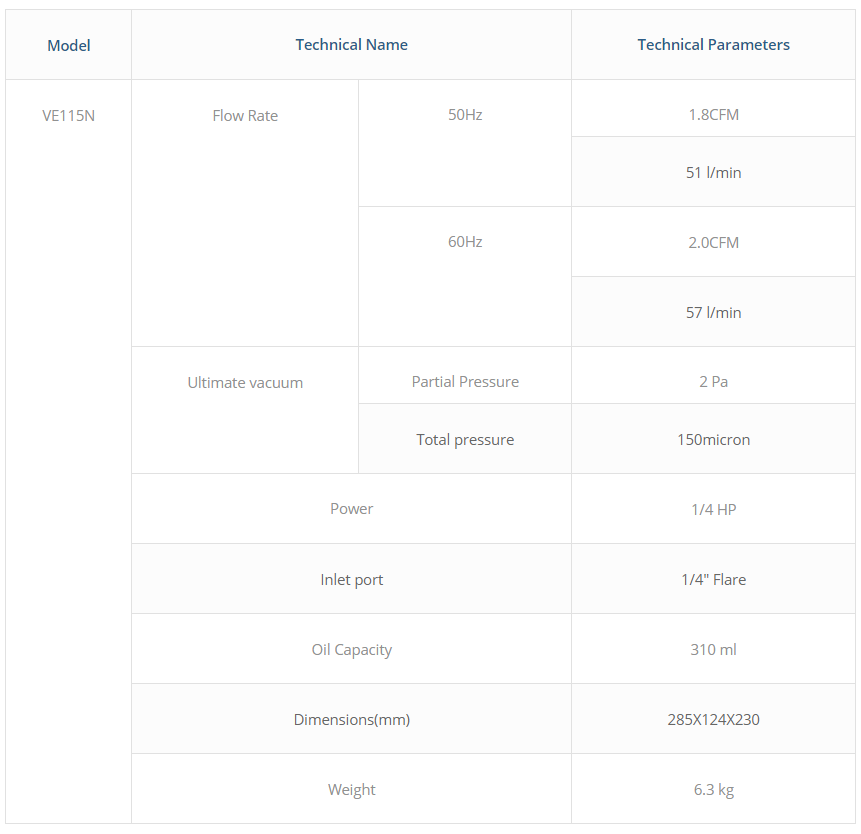Select the Ultimate vacuum cell
This screenshot has height=834, width=861.
pos(245,383)
